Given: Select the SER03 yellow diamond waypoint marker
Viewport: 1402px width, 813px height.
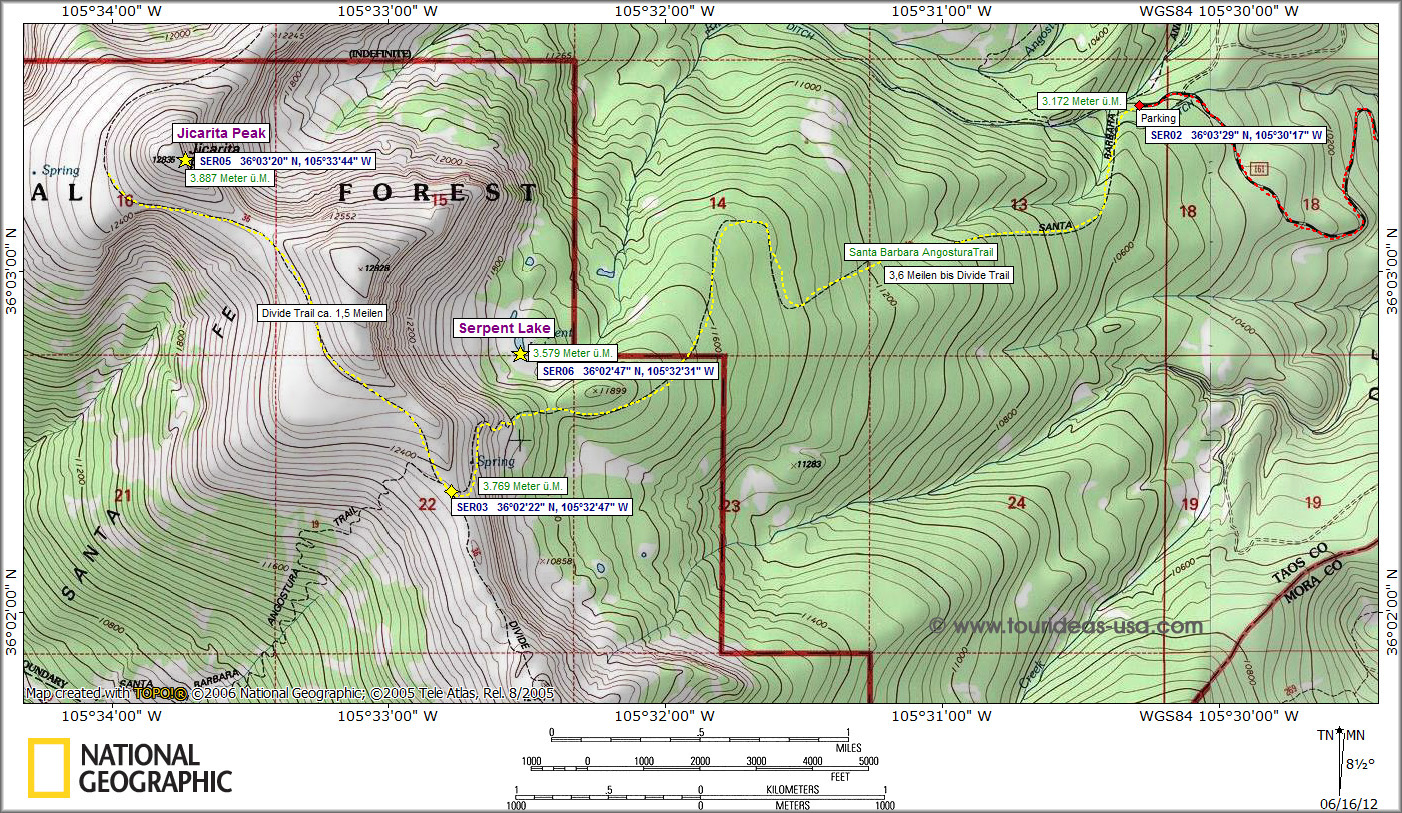Looking at the screenshot, I should point(451,491).
